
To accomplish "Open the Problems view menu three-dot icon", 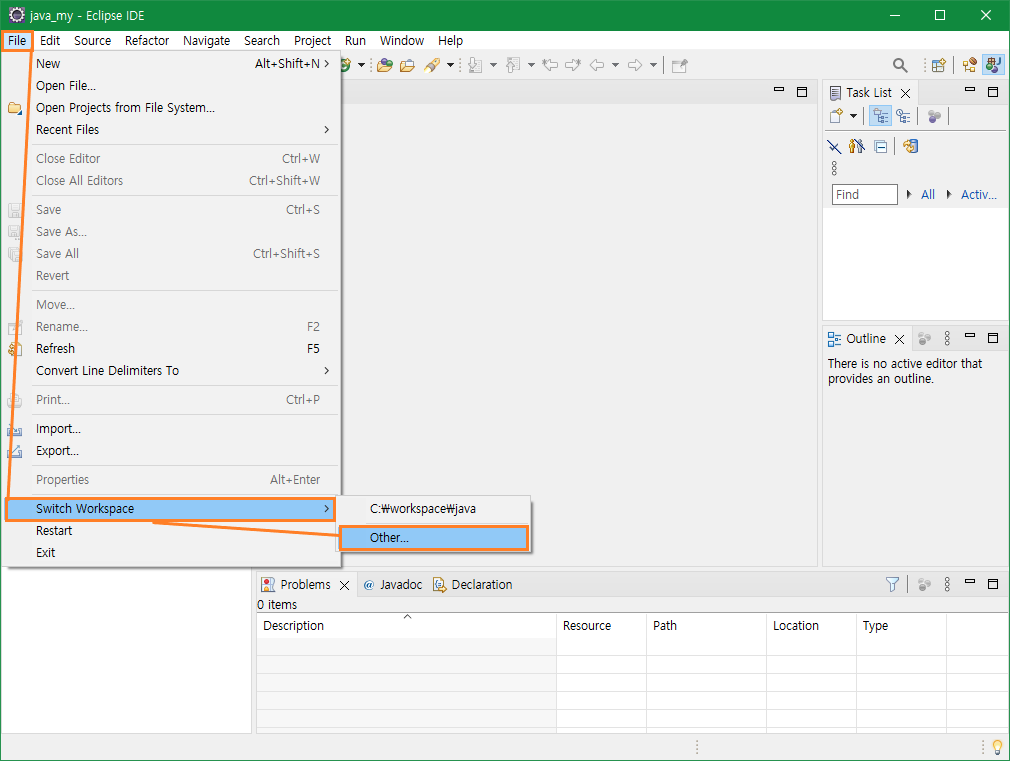I will click(x=947, y=584).
